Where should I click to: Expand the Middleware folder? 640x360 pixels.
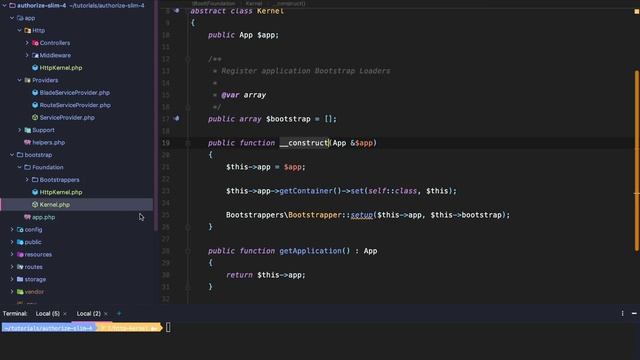coord(27,55)
